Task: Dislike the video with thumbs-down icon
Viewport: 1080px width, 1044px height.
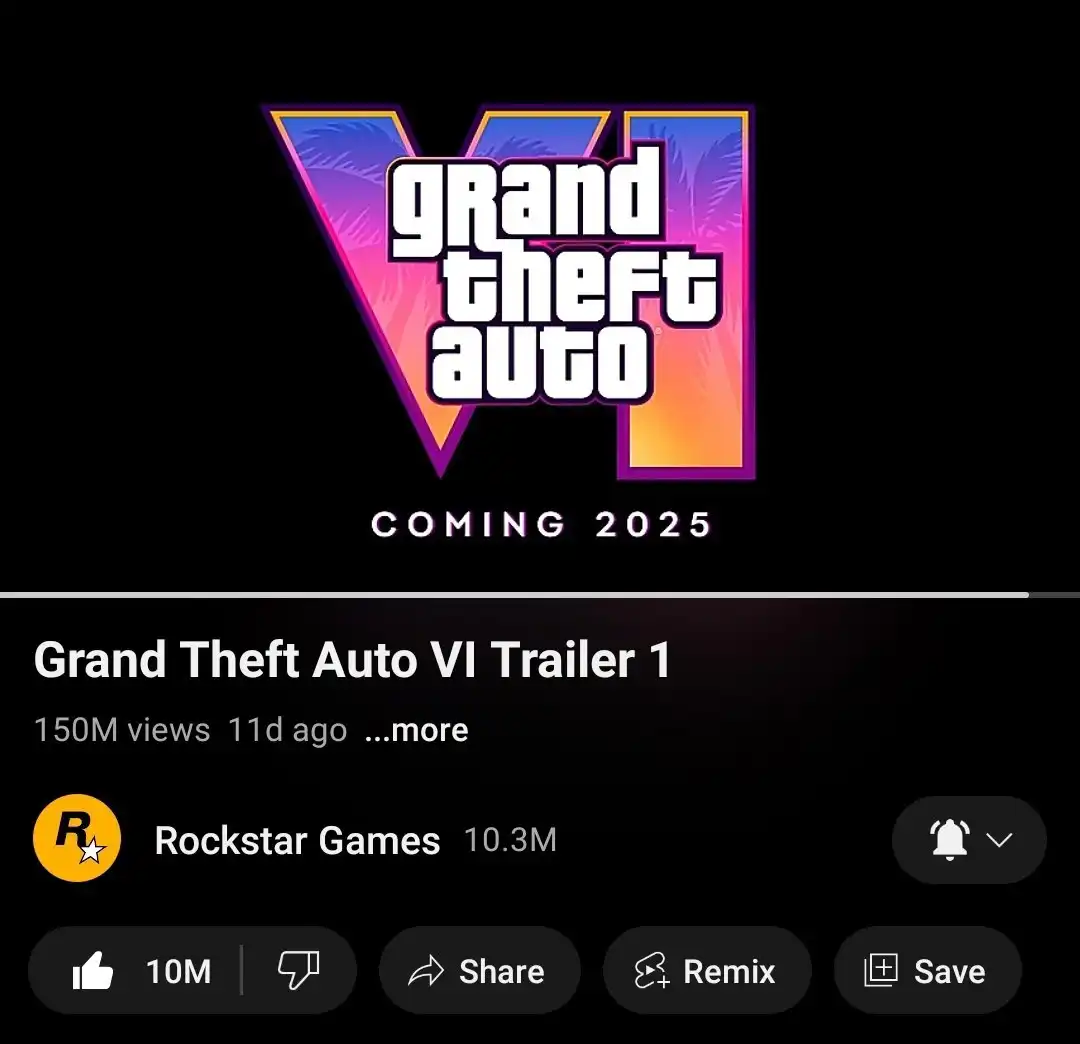Action: (x=298, y=970)
